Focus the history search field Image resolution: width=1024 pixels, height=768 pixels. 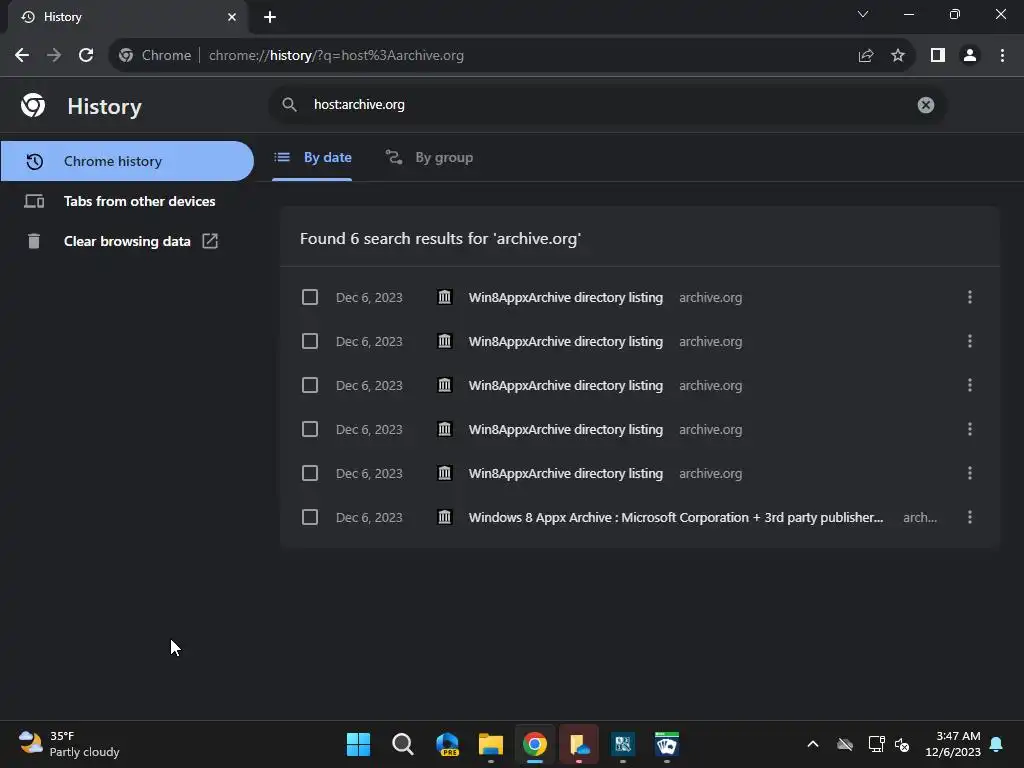pyautogui.click(x=607, y=105)
